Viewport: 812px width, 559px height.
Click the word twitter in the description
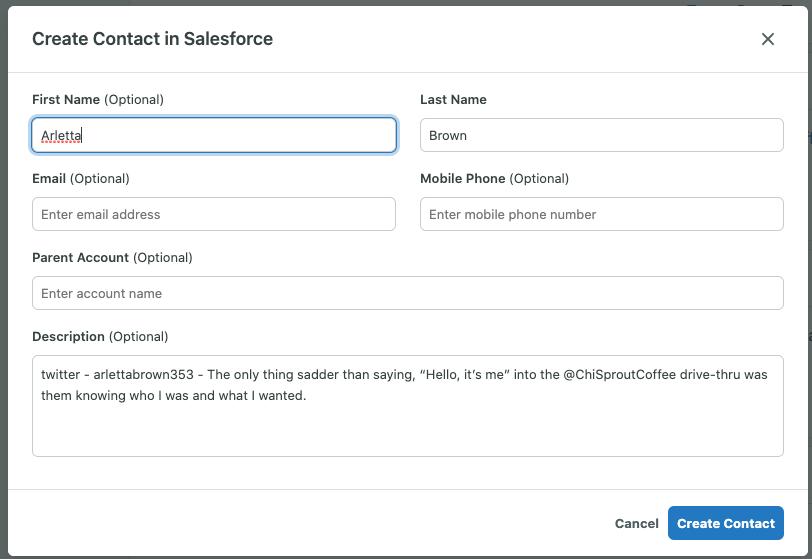tap(60, 374)
